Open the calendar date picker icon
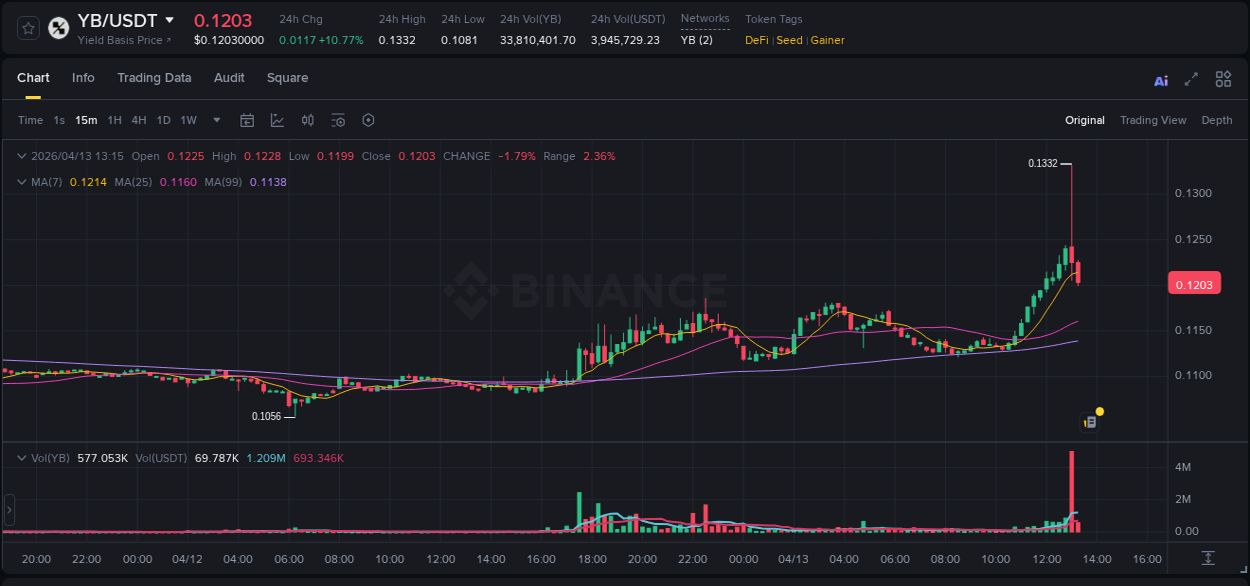Viewport: 1250px width, 586px height. click(247, 120)
